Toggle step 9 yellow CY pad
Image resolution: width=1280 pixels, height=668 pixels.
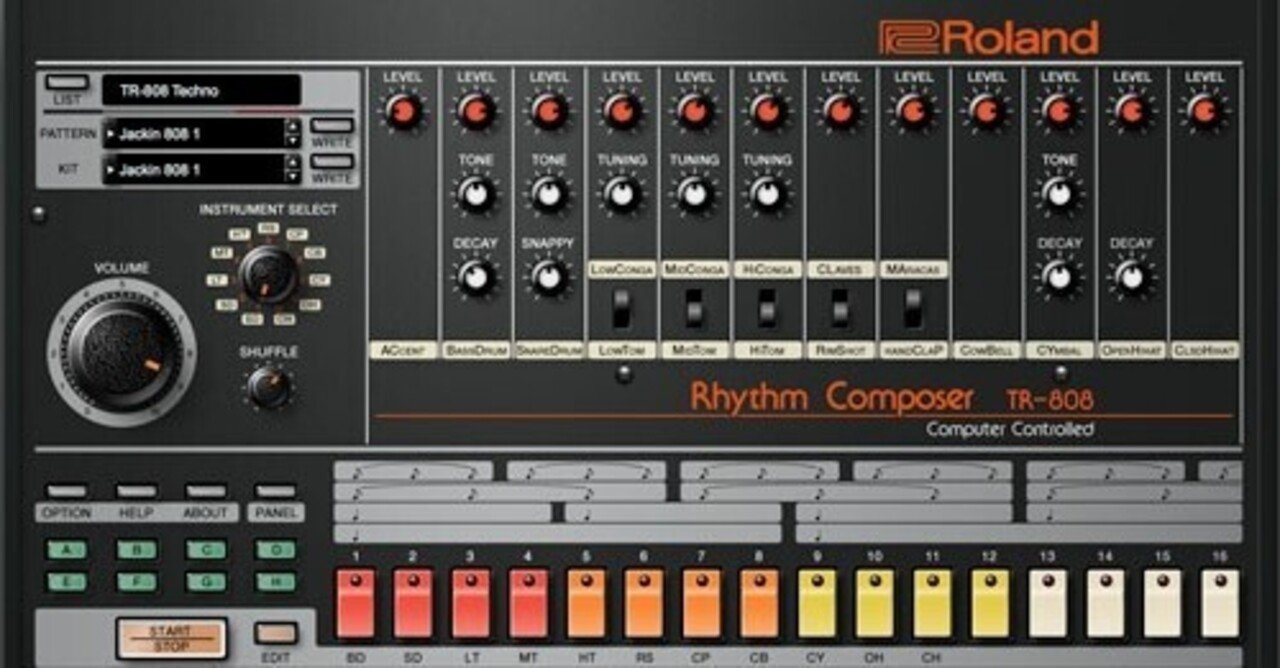coord(817,603)
